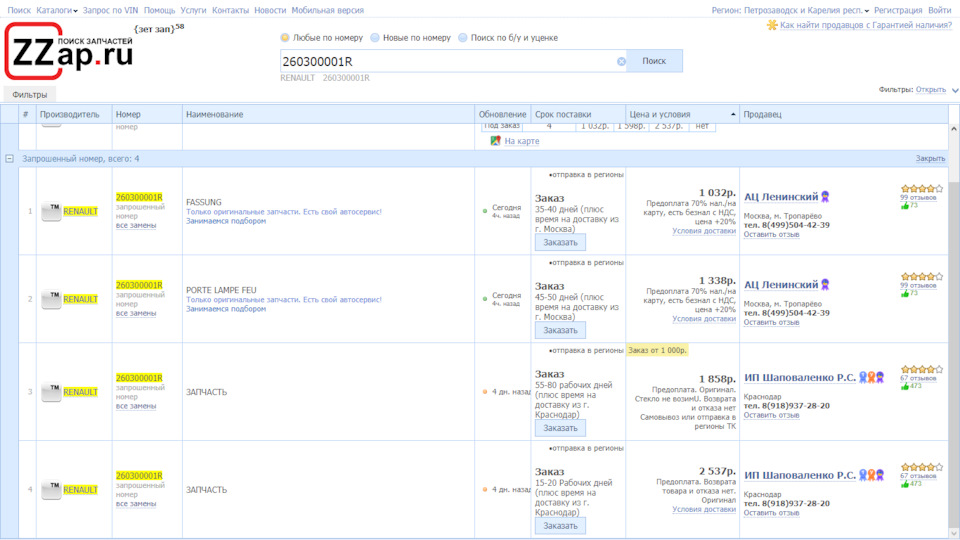Image resolution: width=960 pixels, height=540 pixels.
Task: Click the star rating for PORTE LAMPE FEU row
Action: point(921,277)
